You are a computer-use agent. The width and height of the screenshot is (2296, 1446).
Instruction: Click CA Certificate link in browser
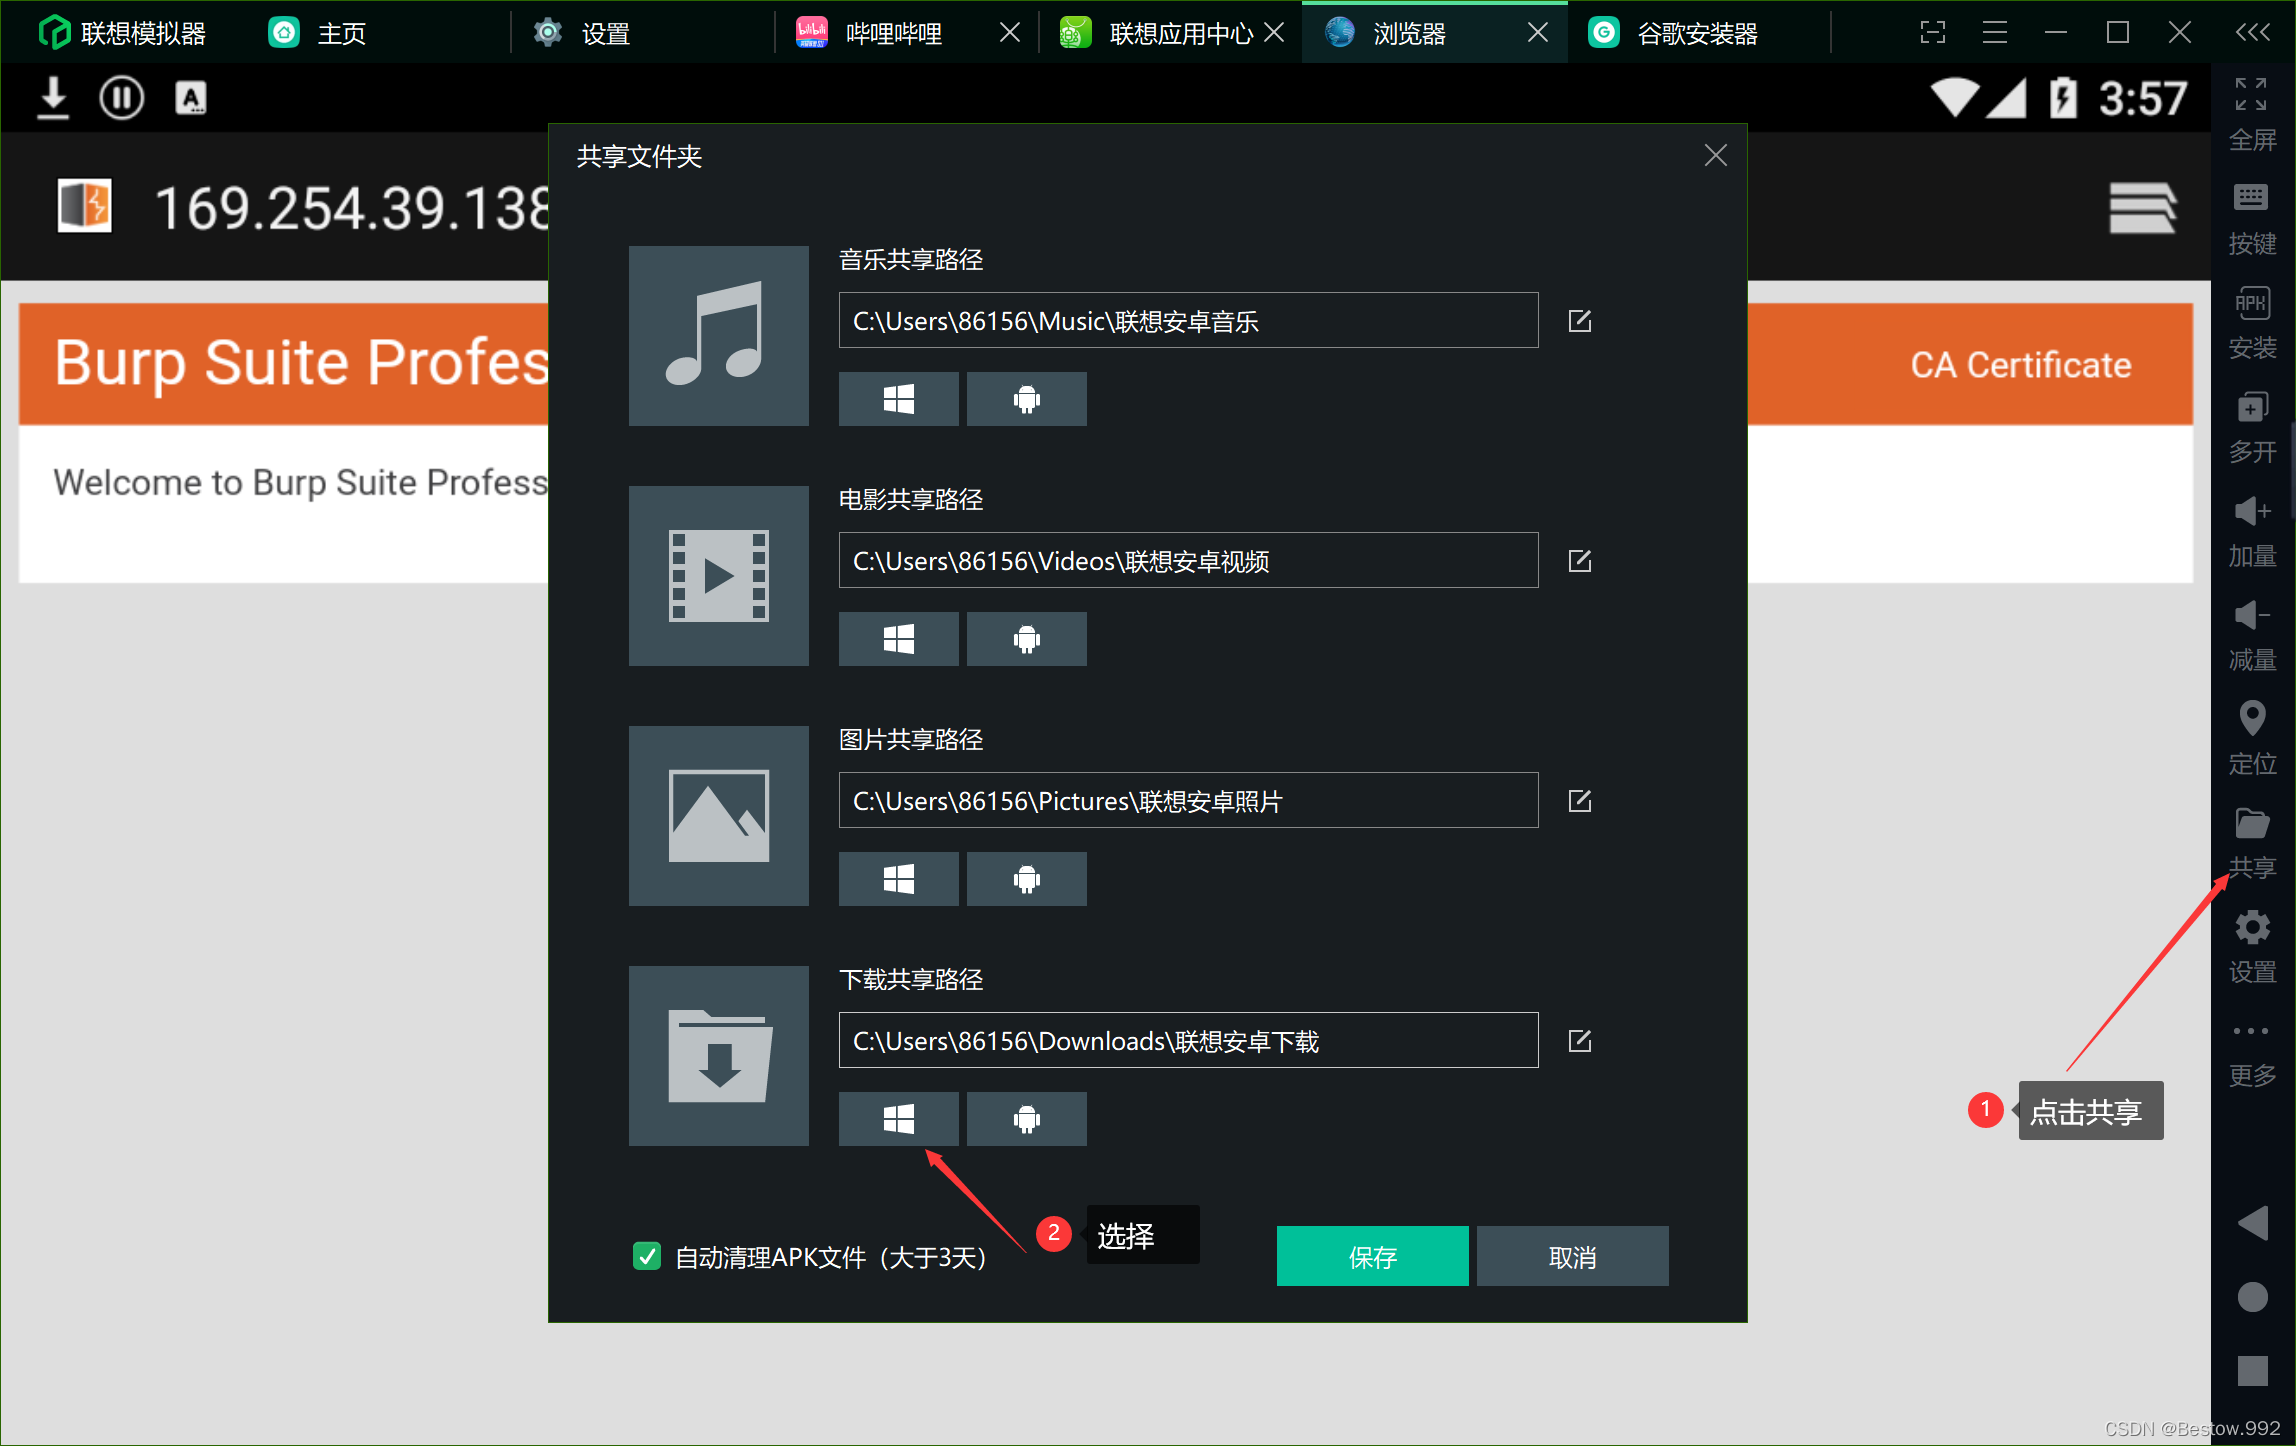click(2020, 365)
